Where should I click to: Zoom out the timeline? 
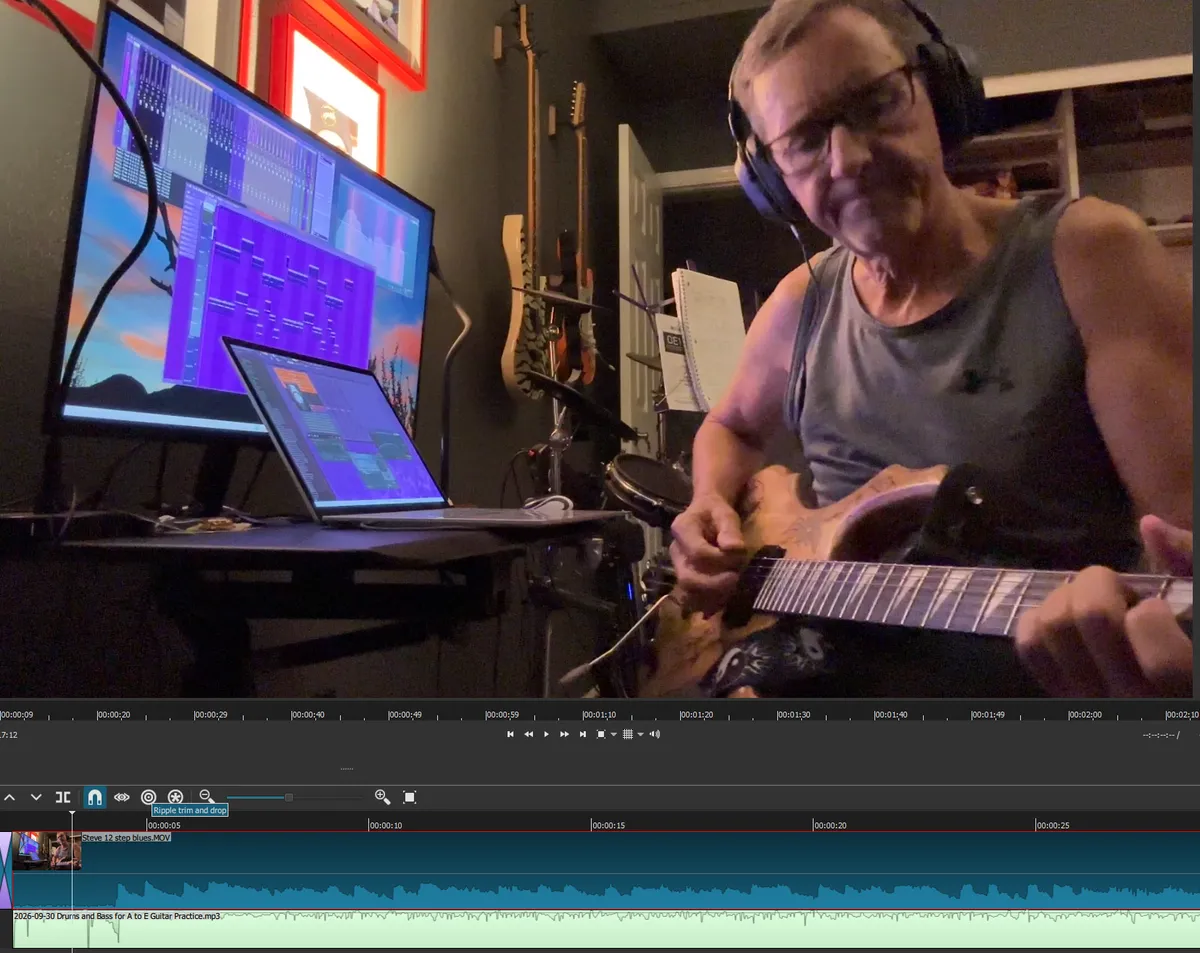point(206,797)
